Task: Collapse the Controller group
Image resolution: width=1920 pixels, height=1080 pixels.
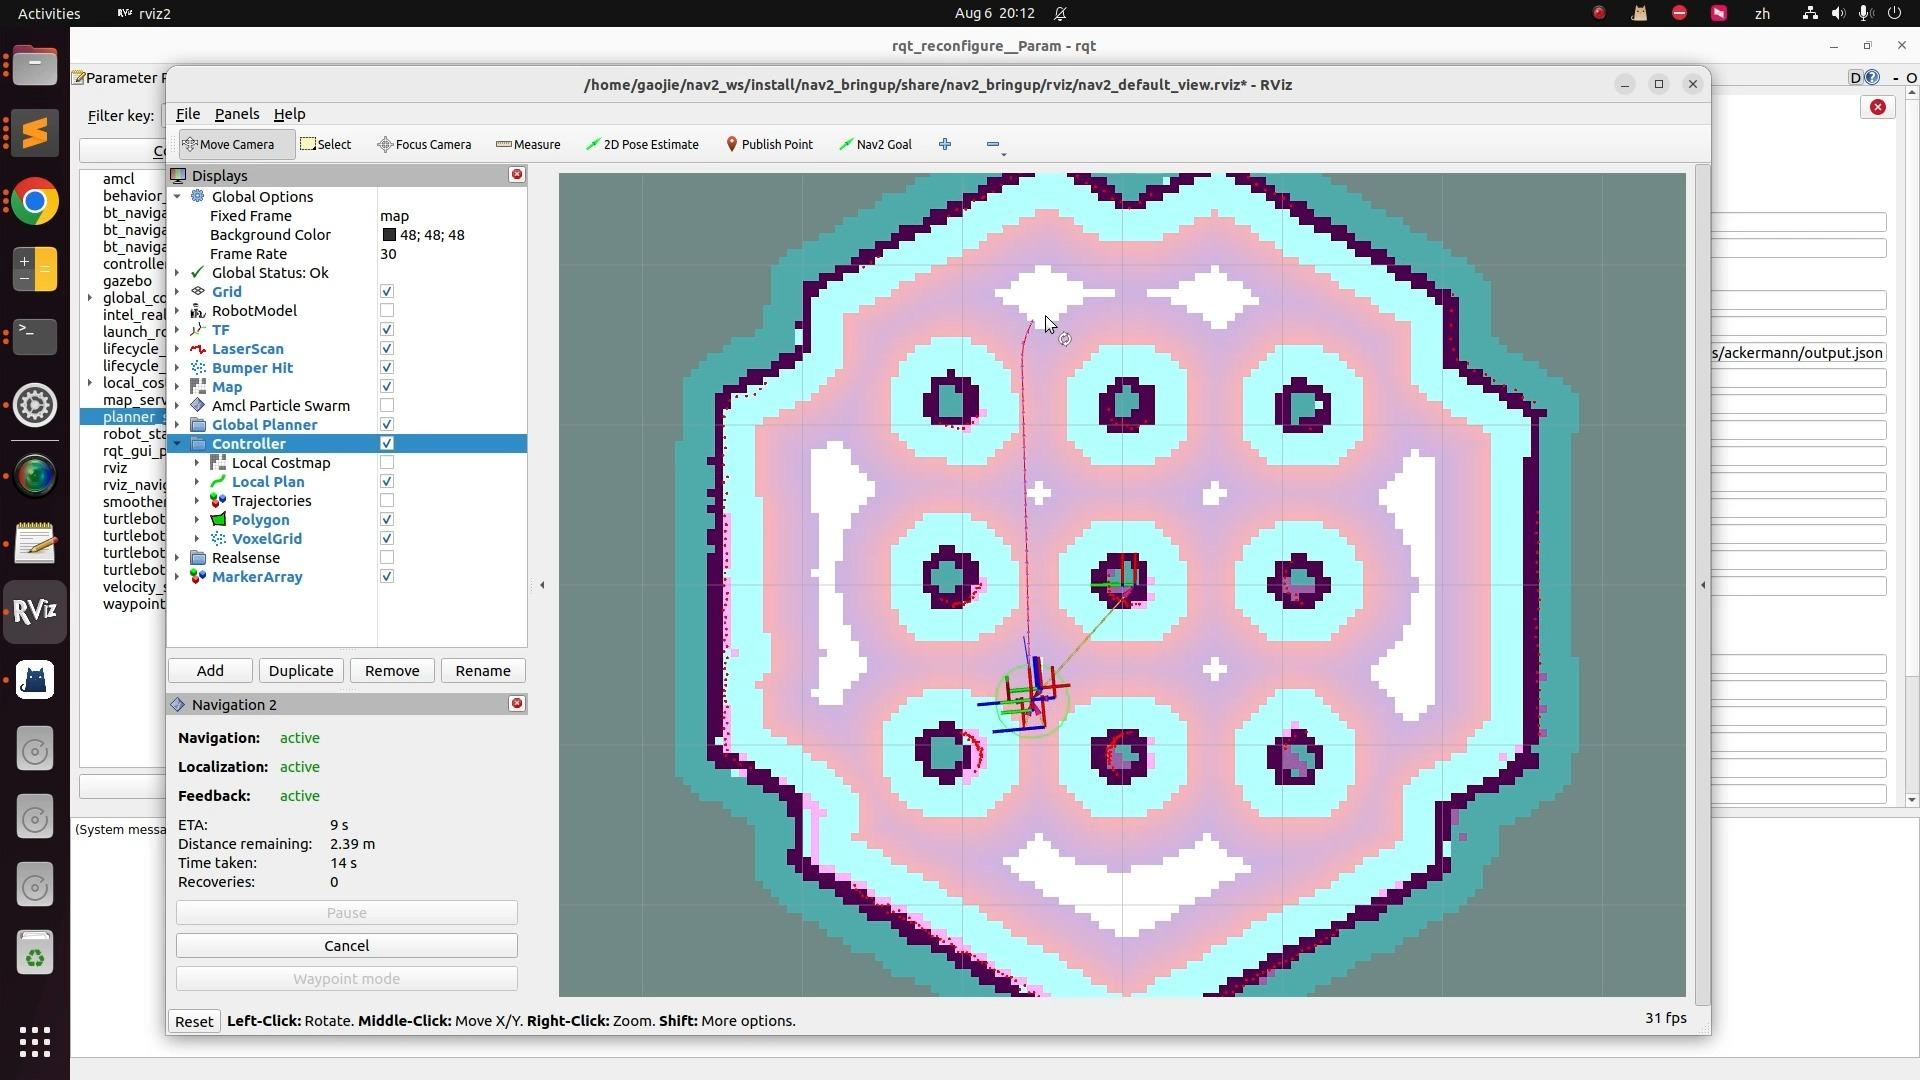Action: pos(178,444)
